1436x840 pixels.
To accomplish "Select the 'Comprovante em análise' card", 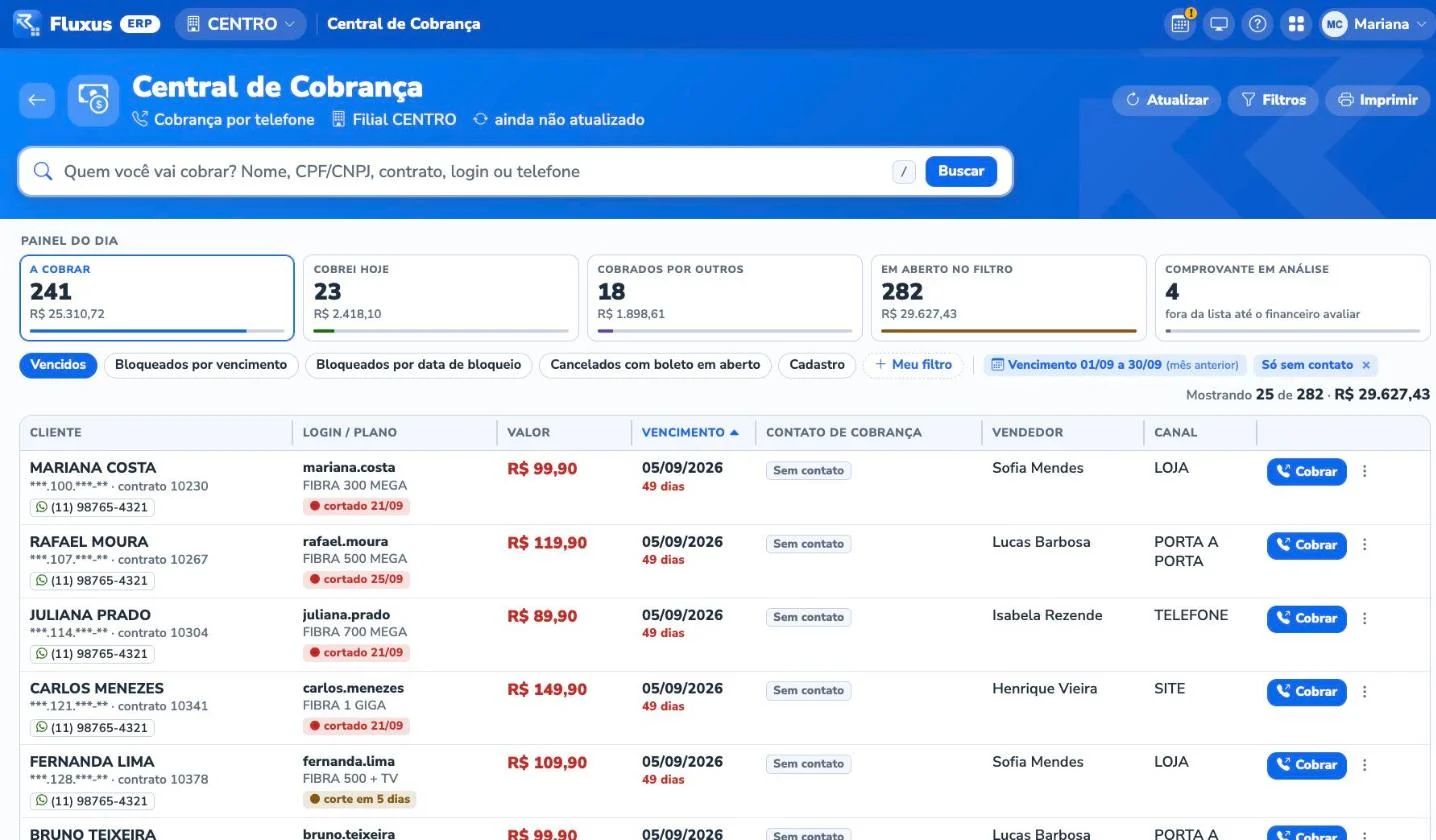I will (1293, 298).
